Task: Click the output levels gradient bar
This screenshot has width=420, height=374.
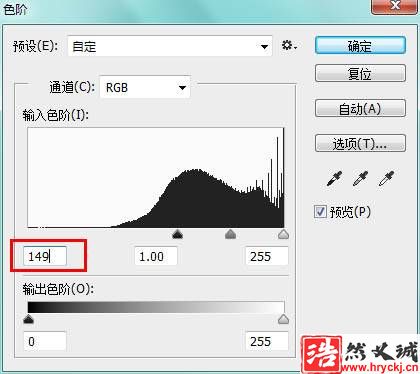Action: 156,307
